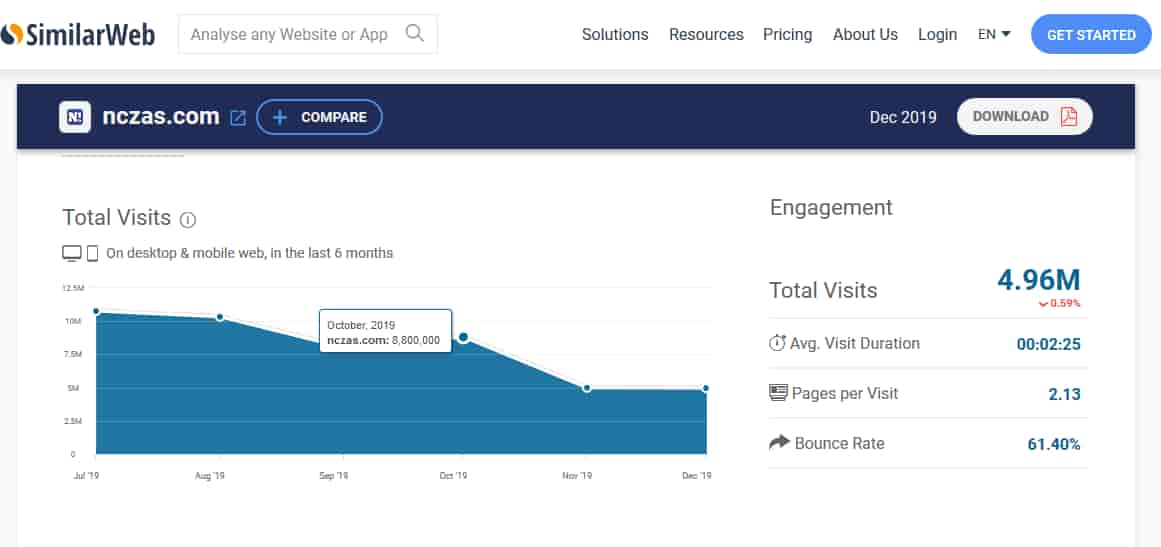
Task: Select the Jul '19 chart data point
Action: point(96,311)
